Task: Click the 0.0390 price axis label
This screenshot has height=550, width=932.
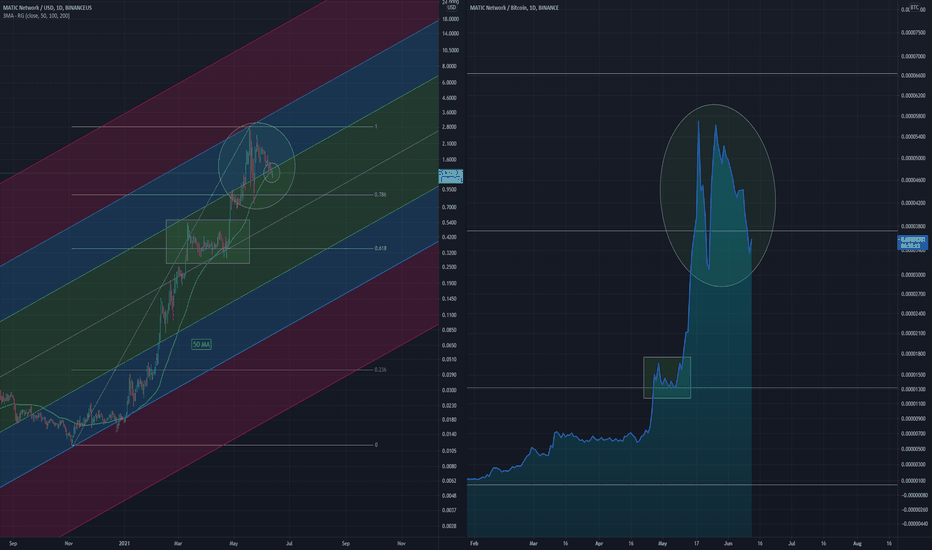Action: [x=450, y=375]
